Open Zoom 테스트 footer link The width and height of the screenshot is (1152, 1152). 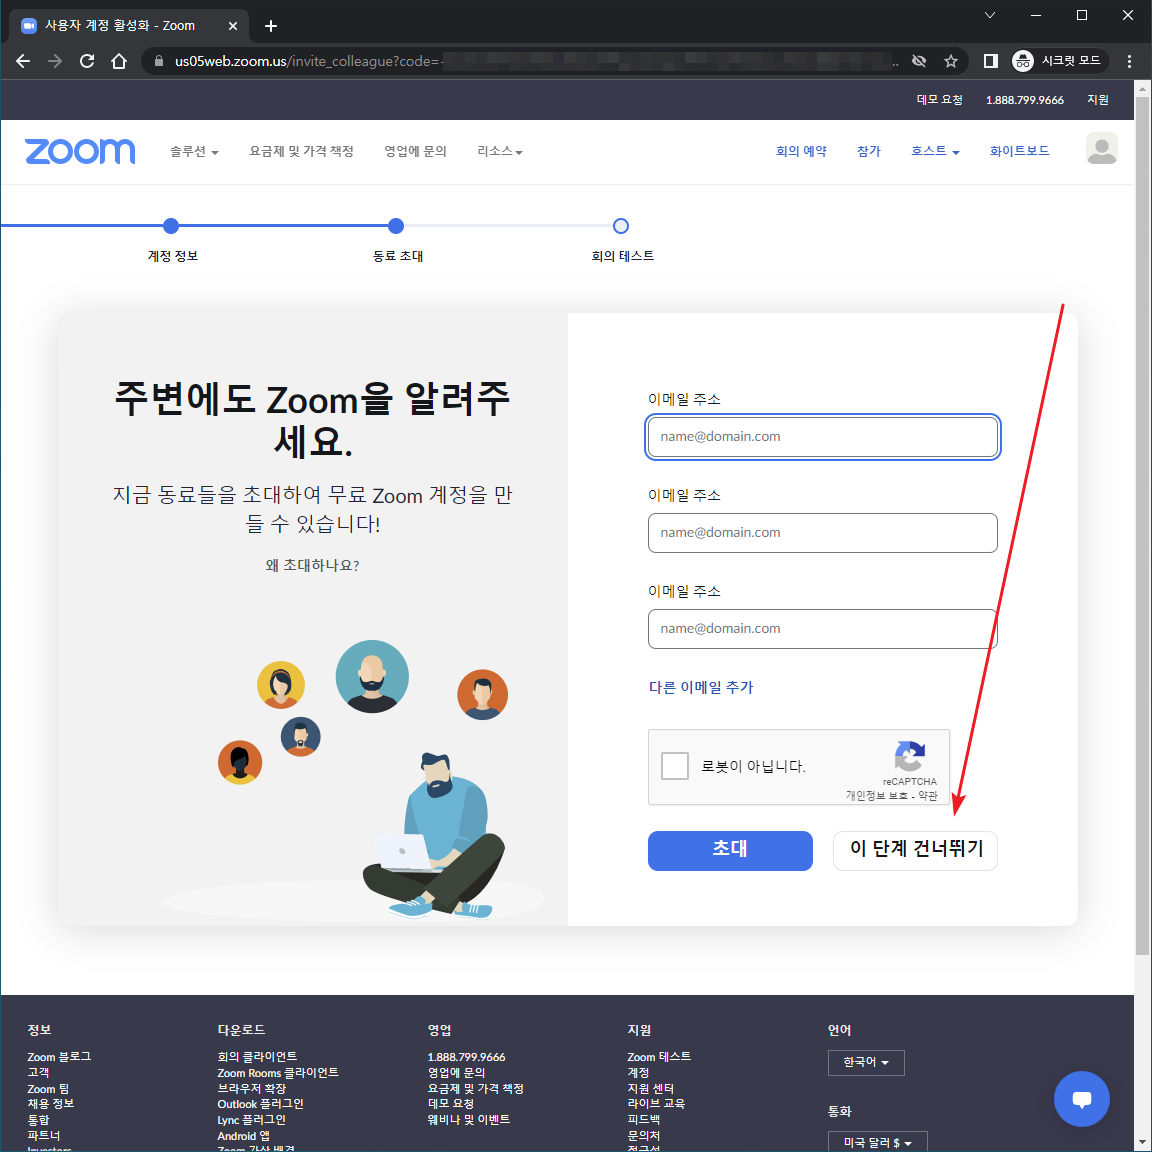(659, 1056)
